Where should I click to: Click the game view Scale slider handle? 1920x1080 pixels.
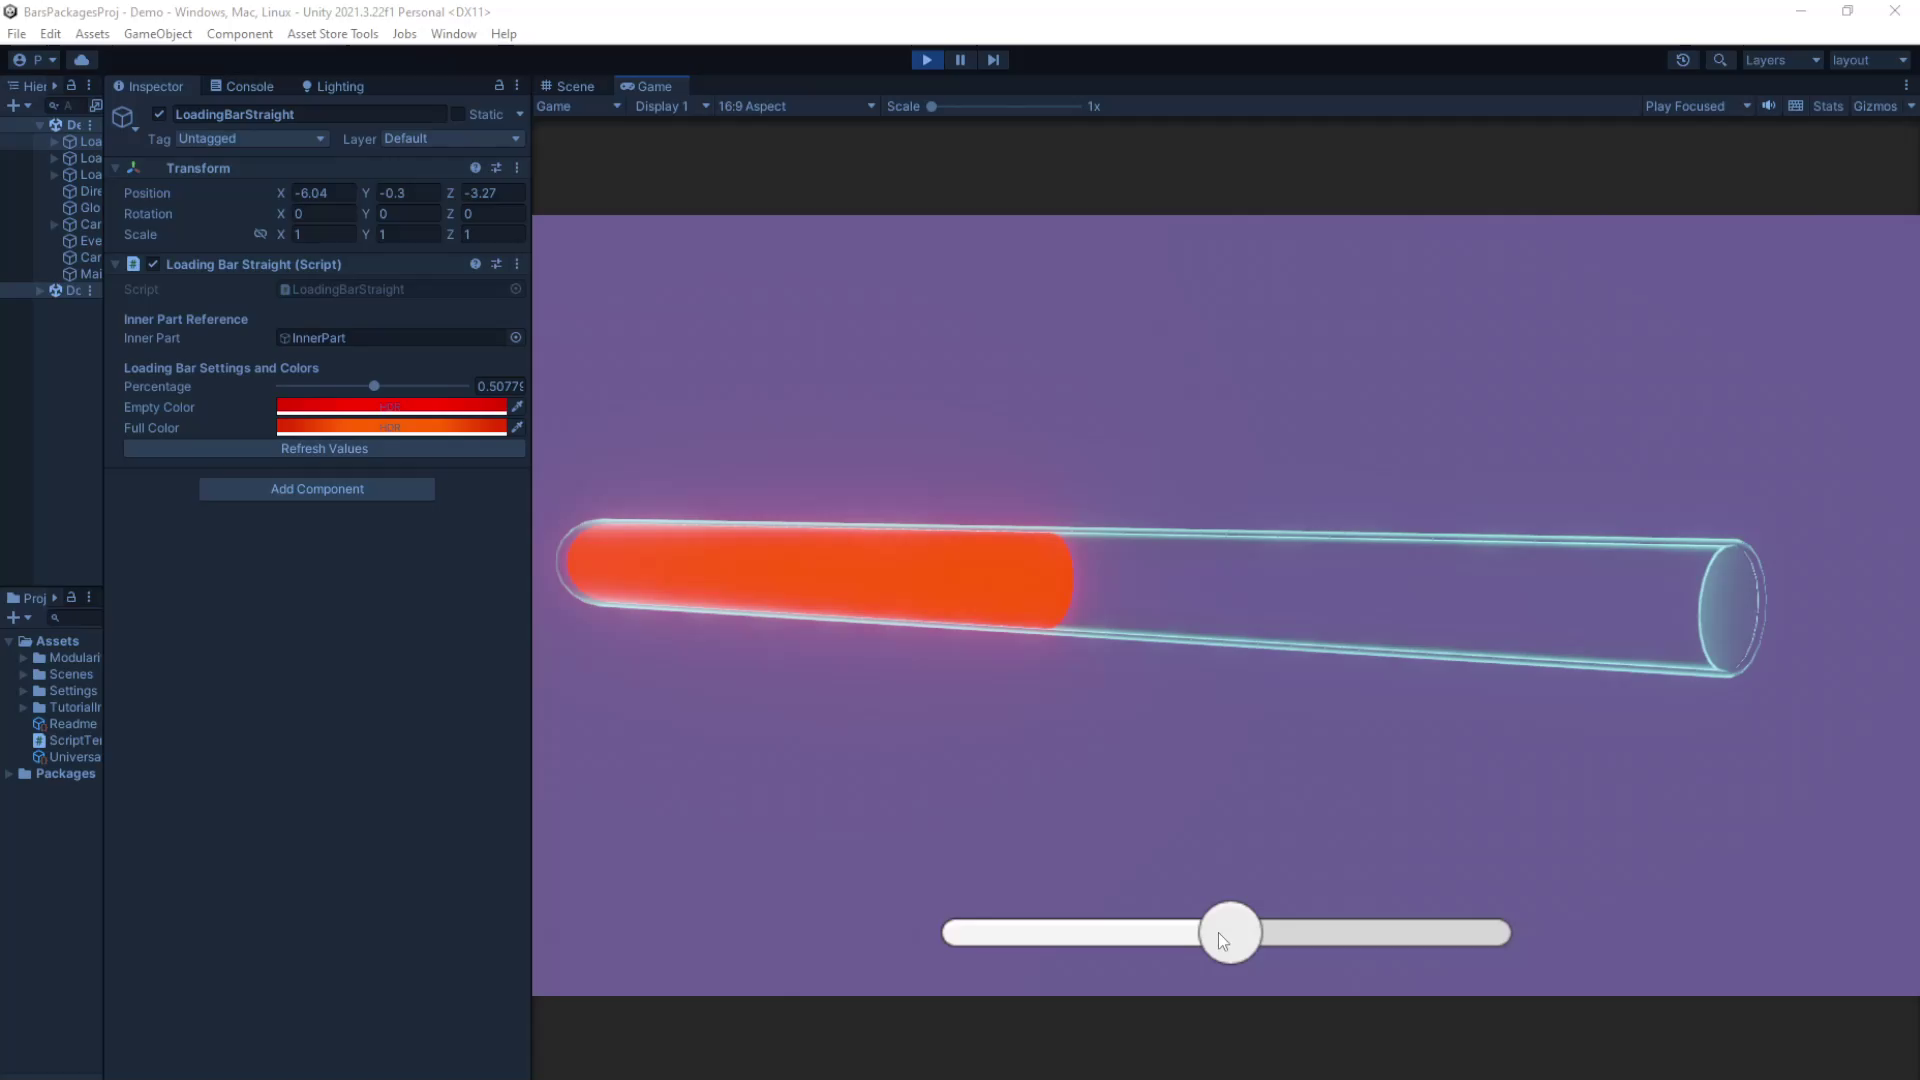[x=931, y=106]
